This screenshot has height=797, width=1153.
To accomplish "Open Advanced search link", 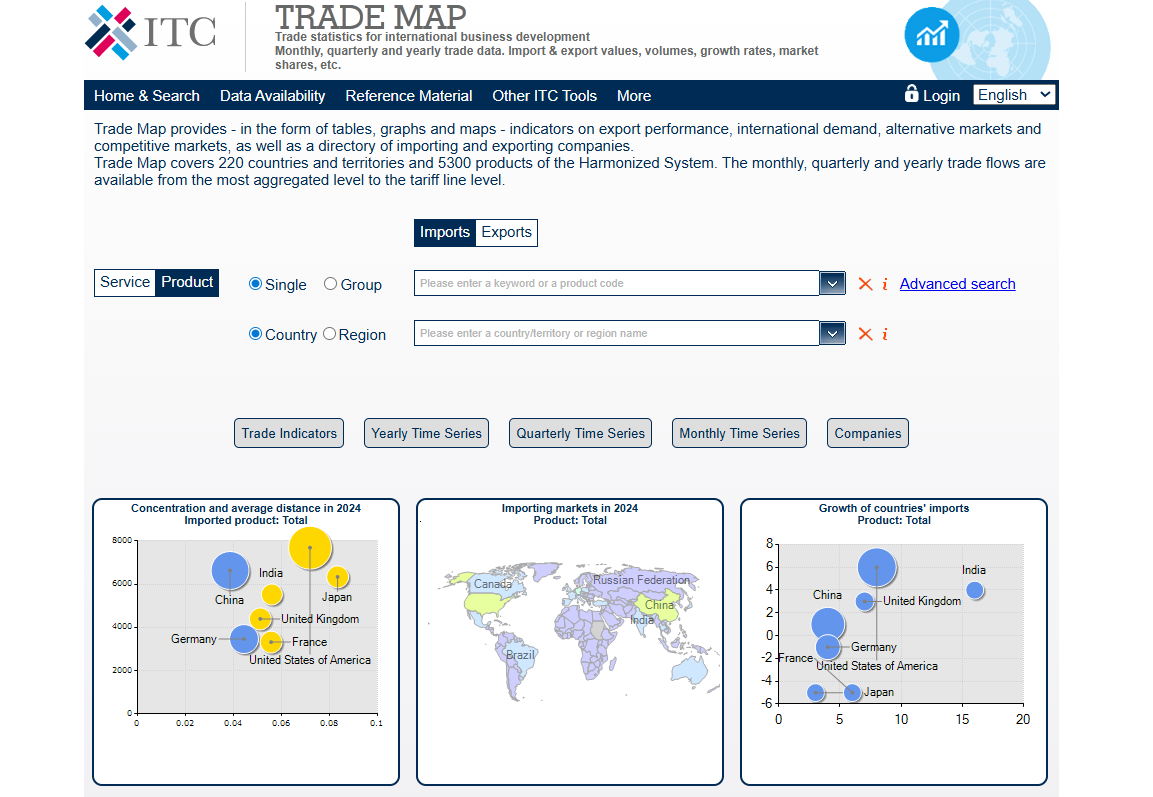I will [x=957, y=284].
